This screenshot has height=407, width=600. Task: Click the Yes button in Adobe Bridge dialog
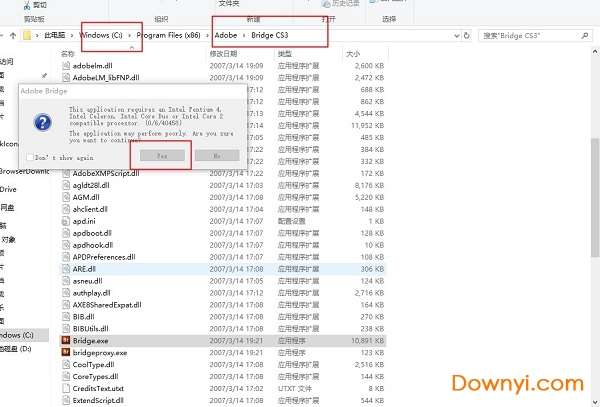[162, 155]
